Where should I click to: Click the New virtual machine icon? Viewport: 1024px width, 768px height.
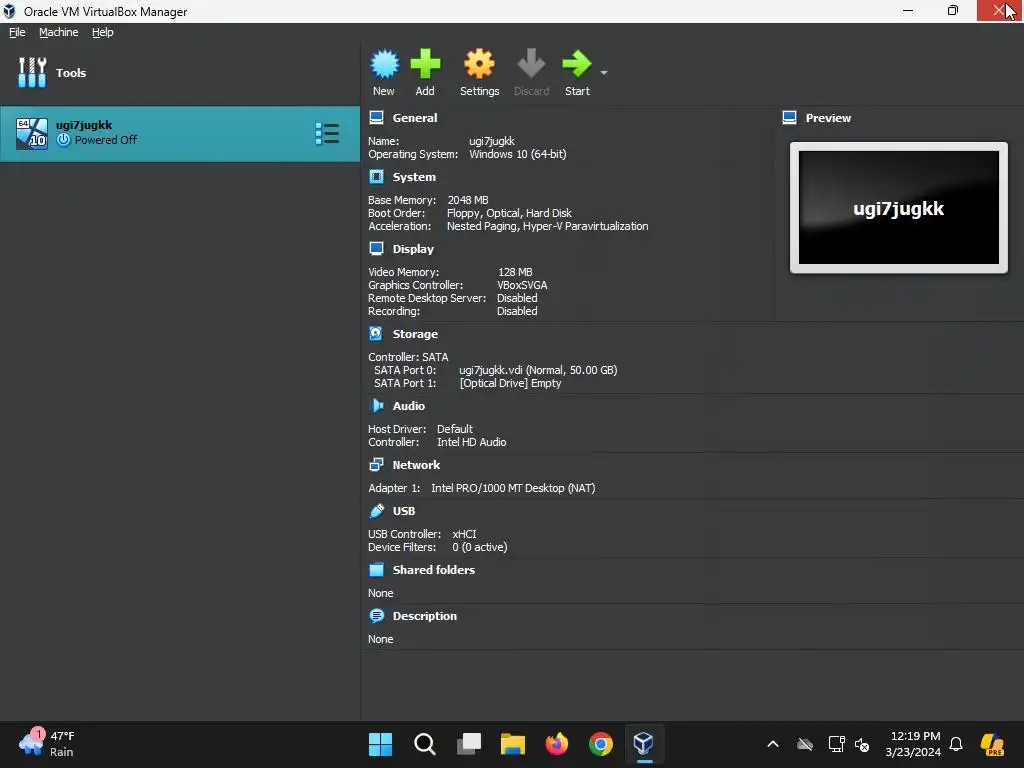coord(384,64)
